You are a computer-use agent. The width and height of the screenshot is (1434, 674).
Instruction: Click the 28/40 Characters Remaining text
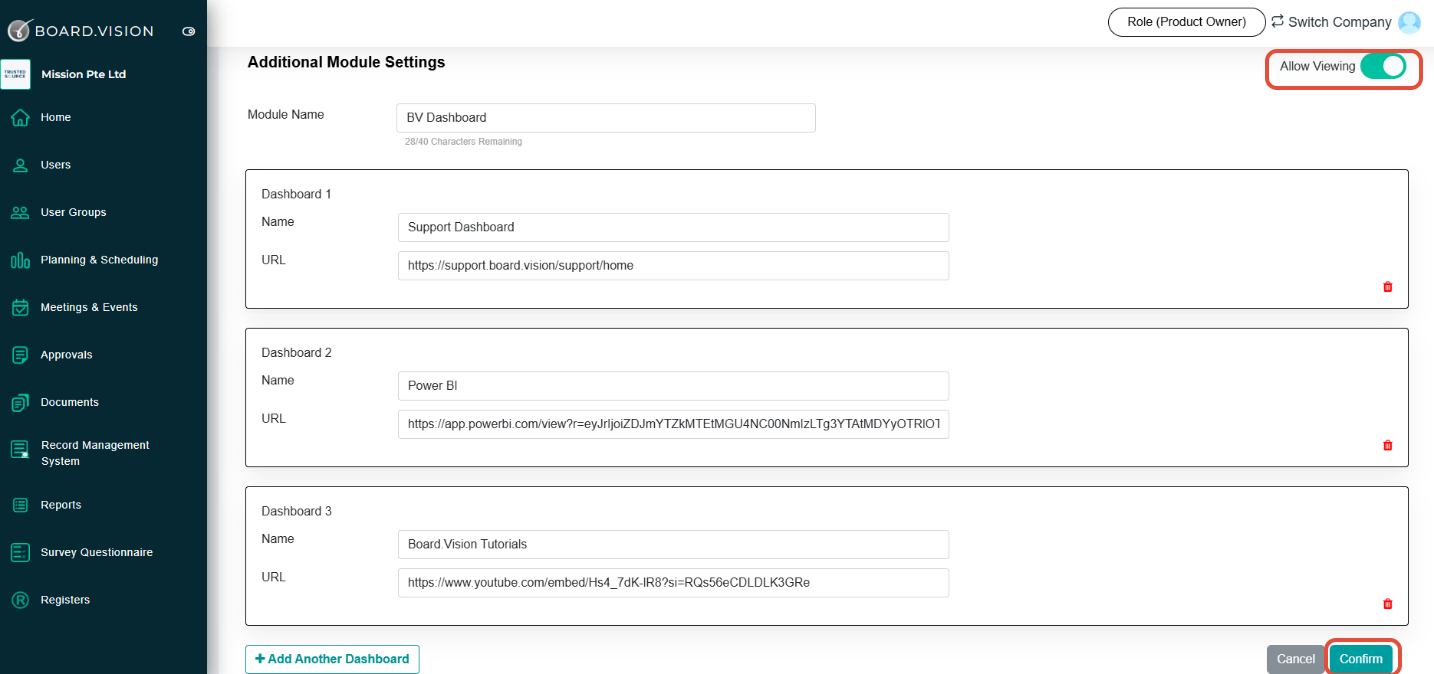(463, 142)
